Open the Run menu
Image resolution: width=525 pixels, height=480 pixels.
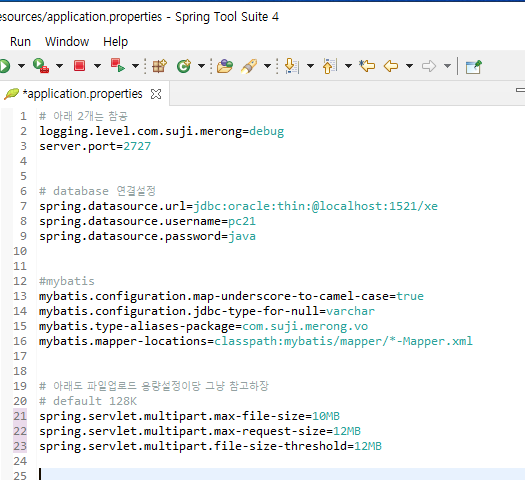[x=20, y=42]
